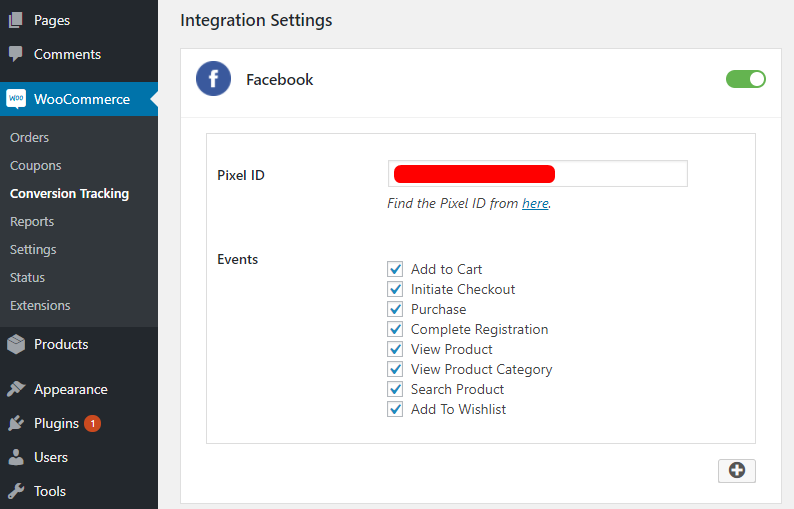The width and height of the screenshot is (794, 509).
Task: Uncheck the Add to Cart event
Action: click(395, 269)
